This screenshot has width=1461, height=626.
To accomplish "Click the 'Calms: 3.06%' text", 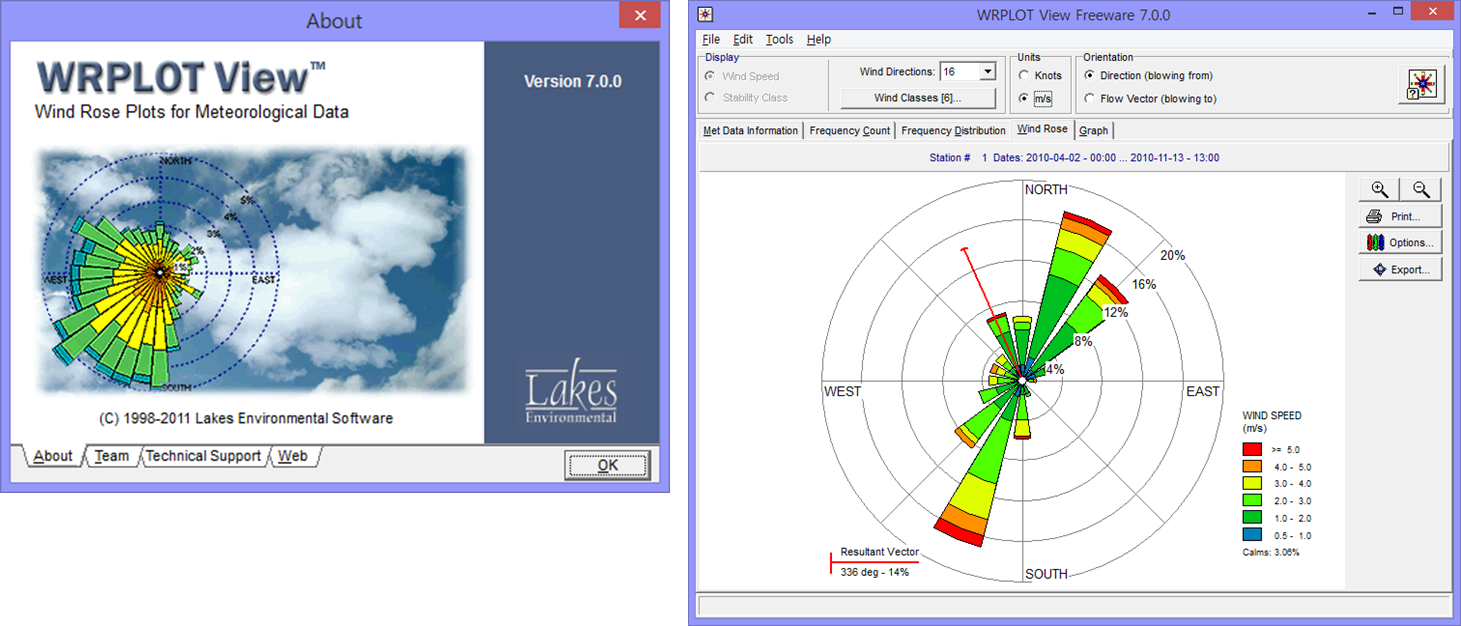I will (1271, 552).
